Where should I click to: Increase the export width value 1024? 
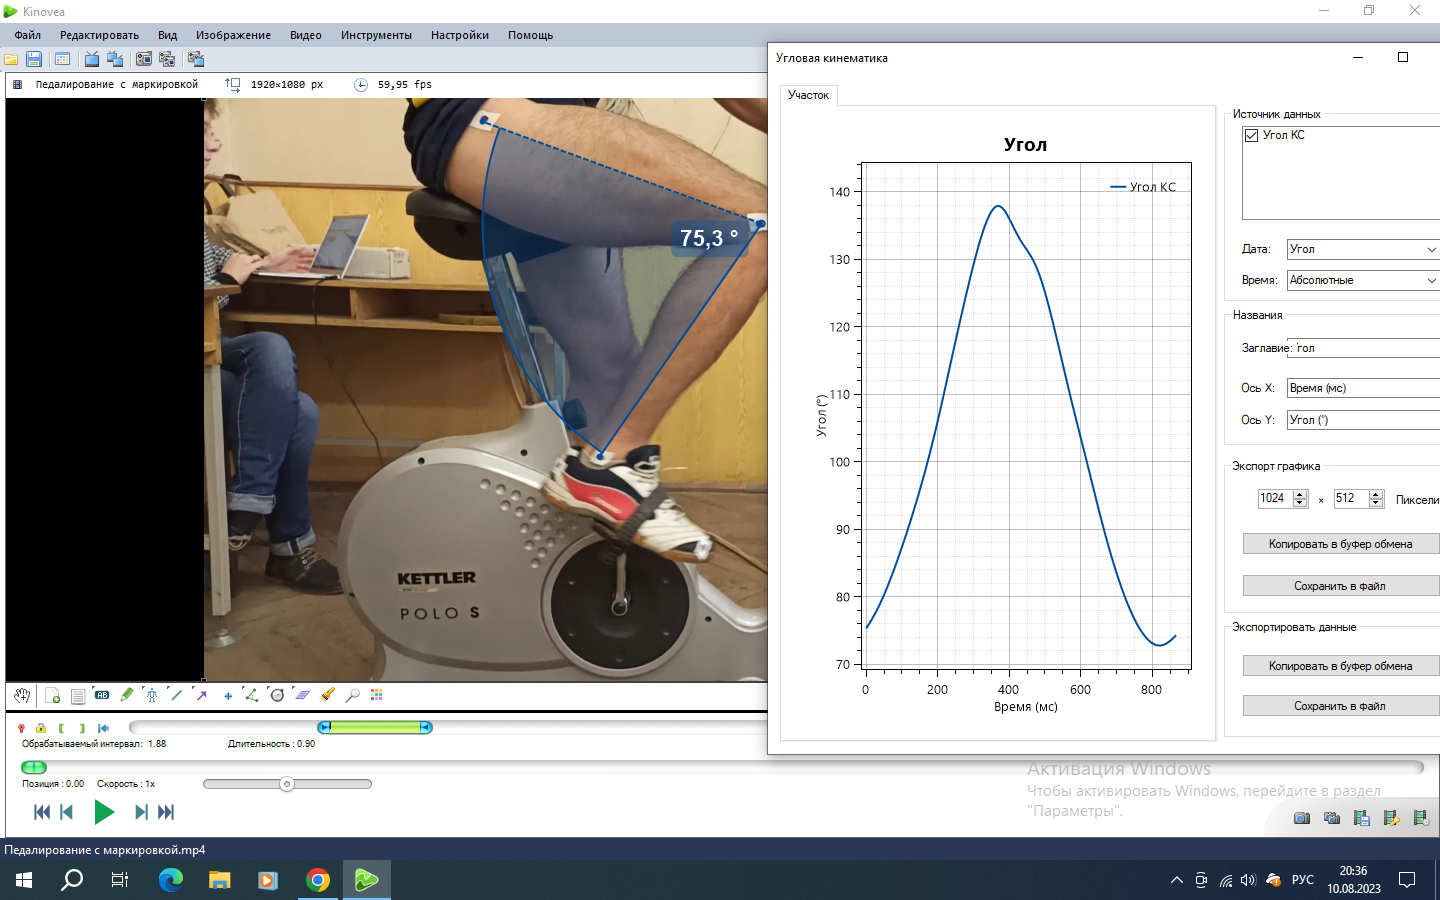tap(1300, 494)
